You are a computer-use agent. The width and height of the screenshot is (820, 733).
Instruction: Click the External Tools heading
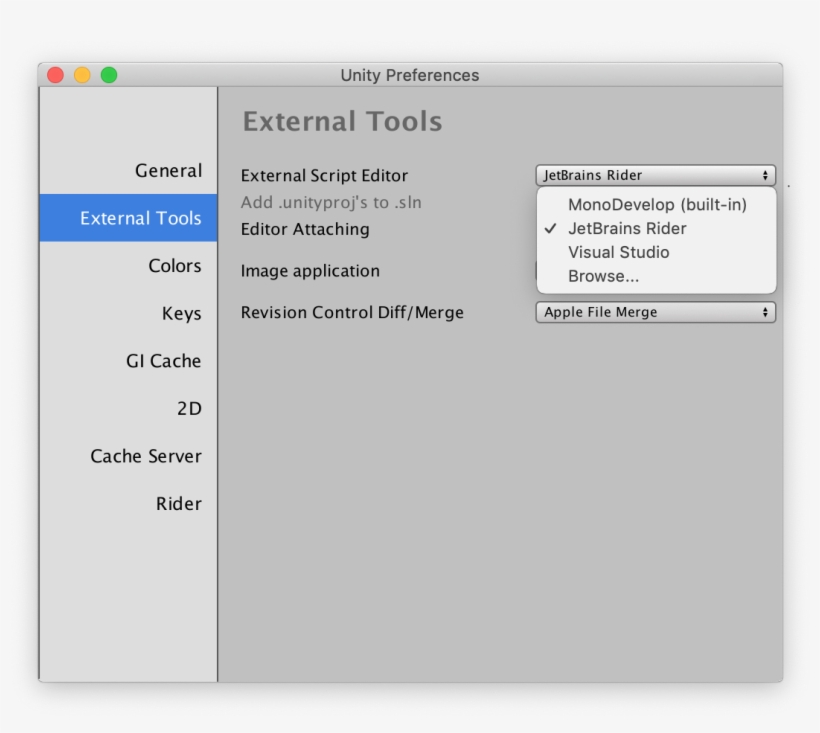click(x=343, y=121)
